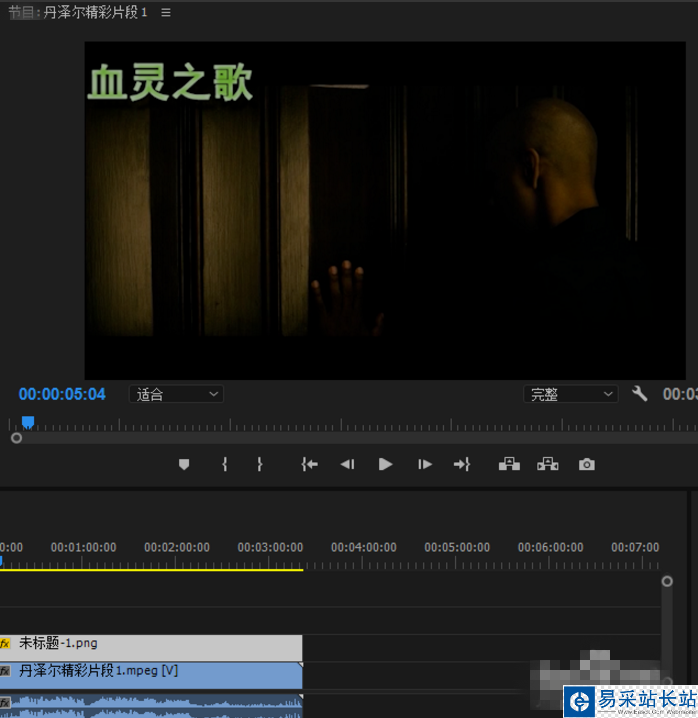Viewport: 698px width, 718px height.
Task: Click timeline ruler at 00:02:00:00
Action: pos(177,547)
